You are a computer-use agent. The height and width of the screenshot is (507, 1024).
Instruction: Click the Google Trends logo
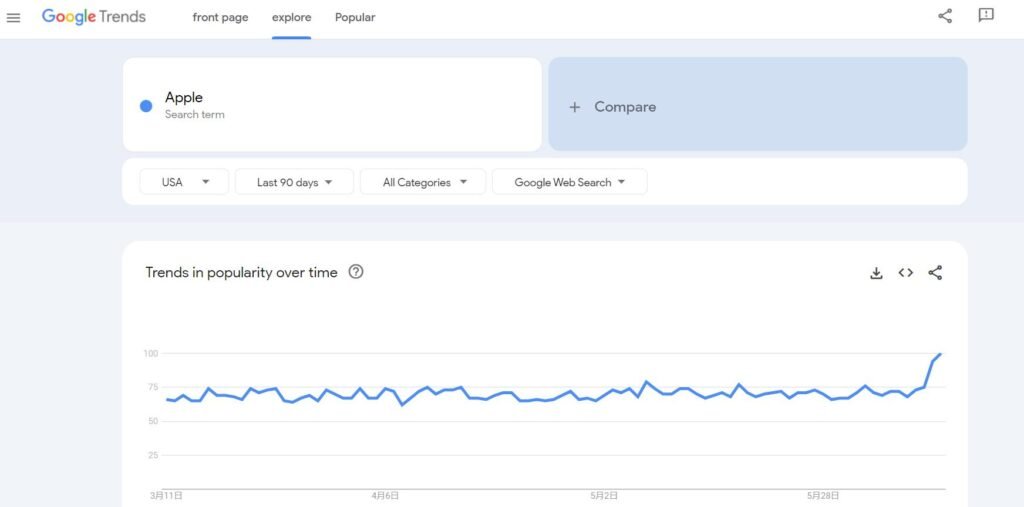pyautogui.click(x=94, y=17)
